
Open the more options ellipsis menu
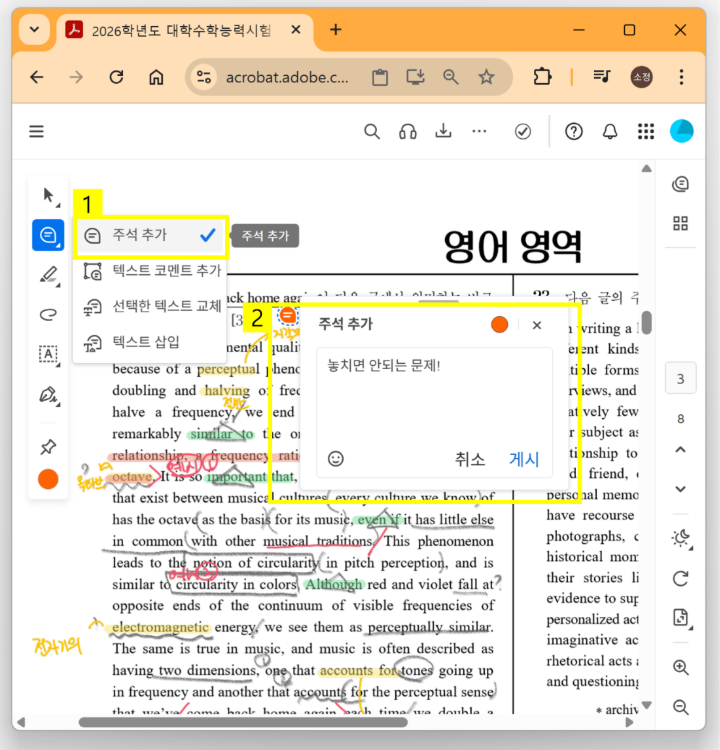point(479,131)
